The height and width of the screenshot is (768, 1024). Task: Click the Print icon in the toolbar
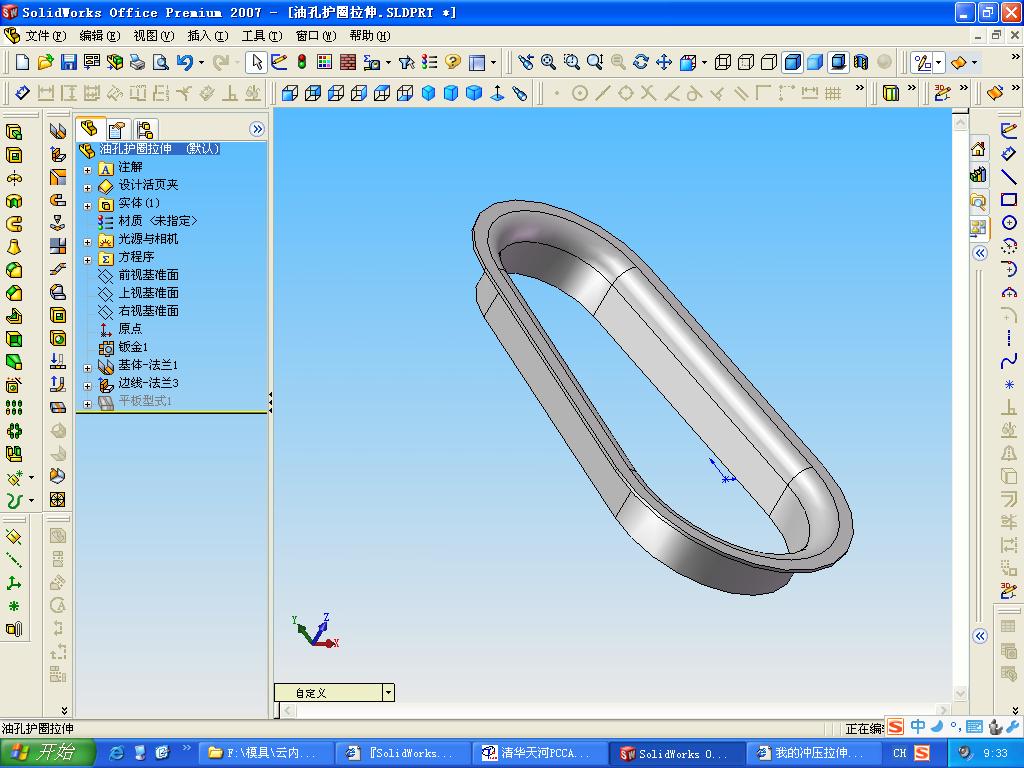click(137, 62)
